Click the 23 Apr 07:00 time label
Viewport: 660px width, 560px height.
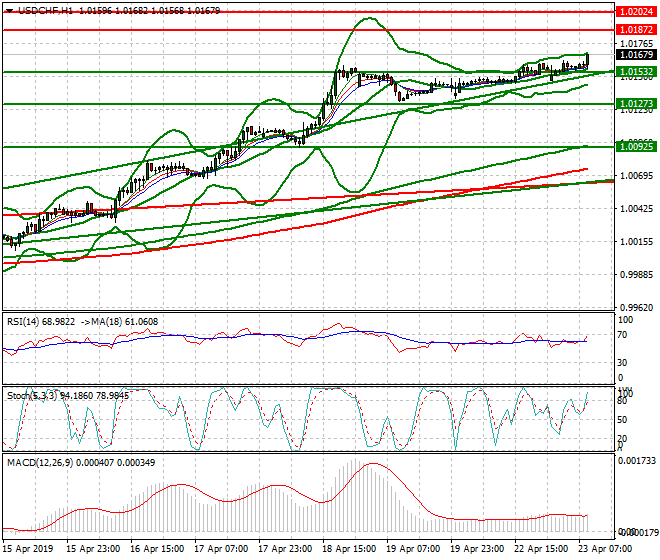tap(605, 549)
